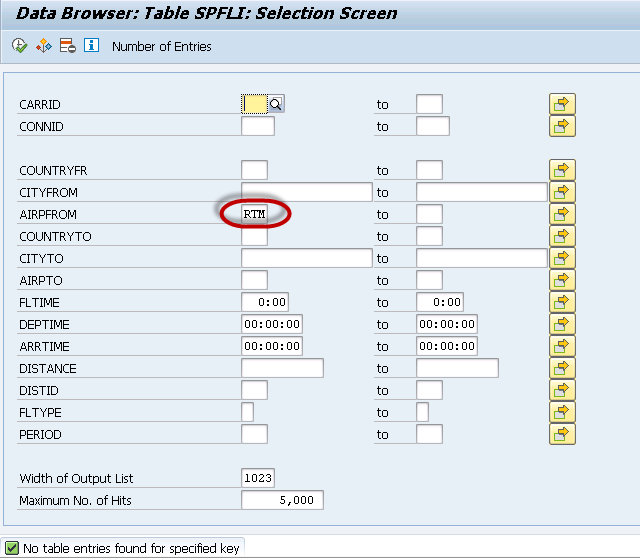Click Maximum No. of Hits field 5,000
Viewport: 640px width, 558px height.
pos(282,500)
